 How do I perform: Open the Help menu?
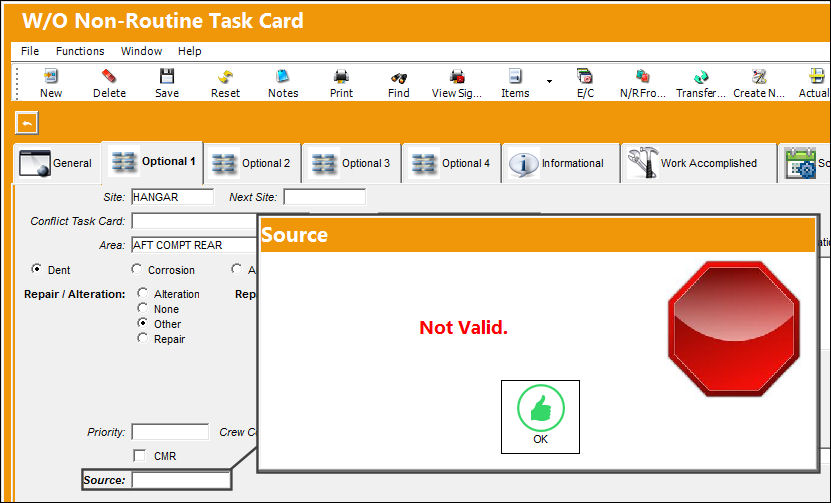pos(189,51)
